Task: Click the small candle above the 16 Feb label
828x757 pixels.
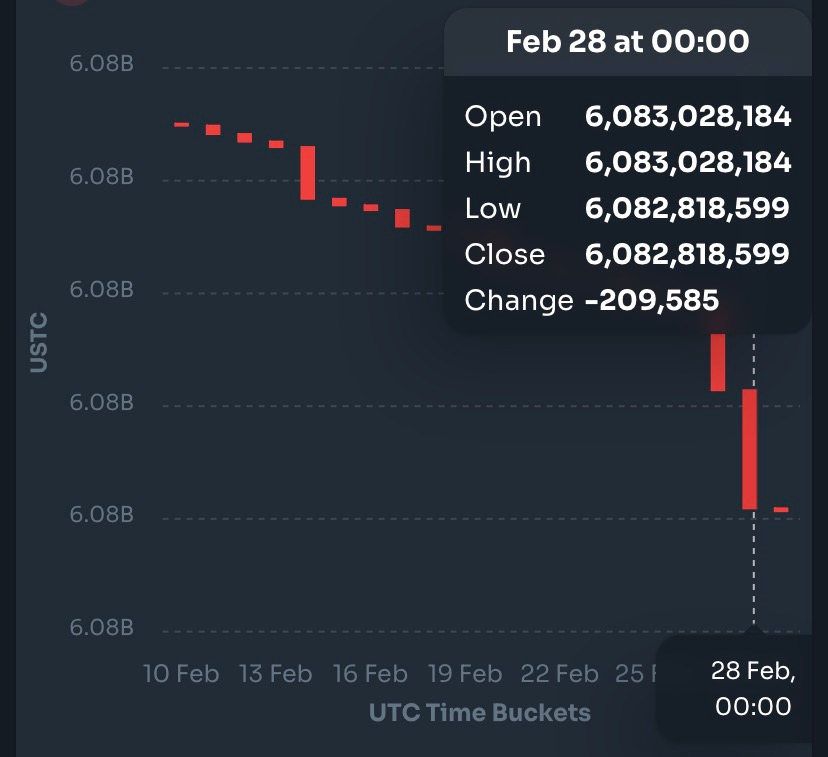Action: 371,207
